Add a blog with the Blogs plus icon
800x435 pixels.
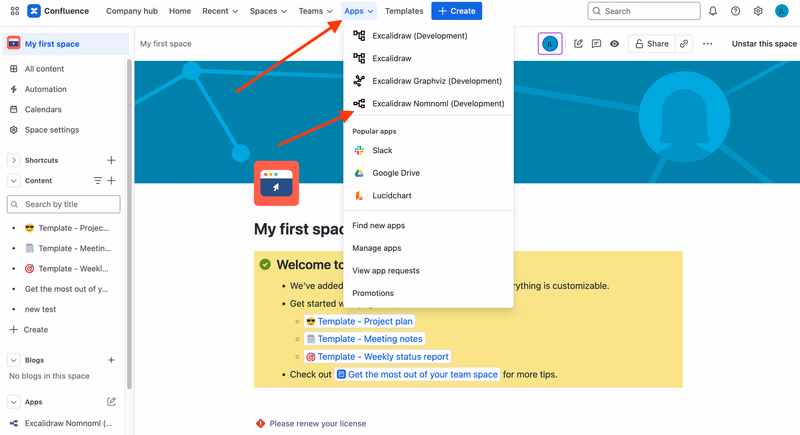[x=111, y=360]
